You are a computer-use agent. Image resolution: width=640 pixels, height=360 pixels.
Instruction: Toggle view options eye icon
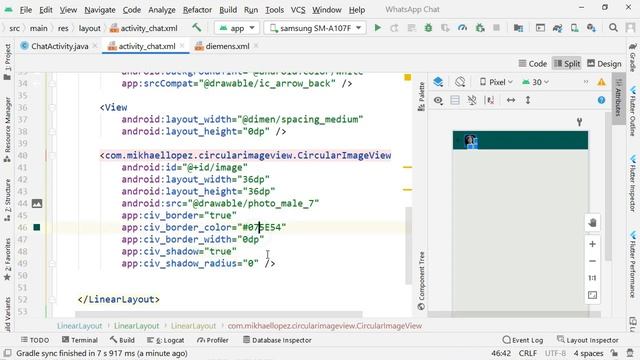[x=438, y=100]
